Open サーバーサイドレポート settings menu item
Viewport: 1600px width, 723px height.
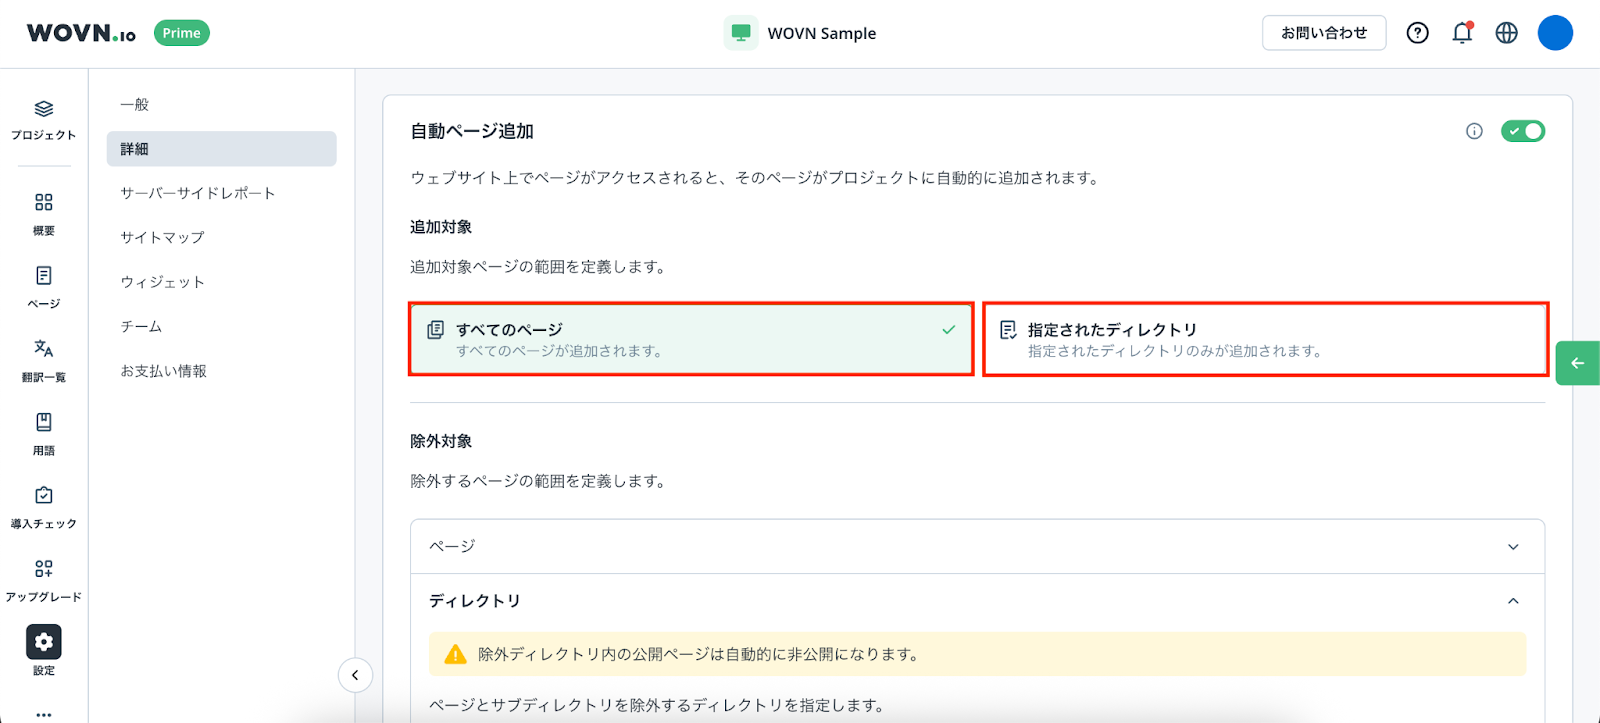click(x=198, y=193)
